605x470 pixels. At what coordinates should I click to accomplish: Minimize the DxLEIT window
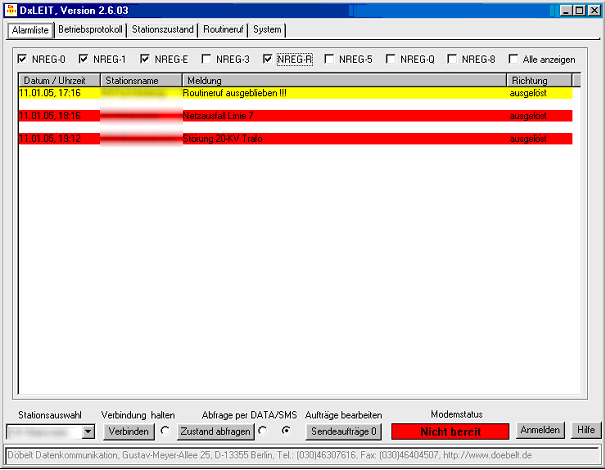(566, 10)
